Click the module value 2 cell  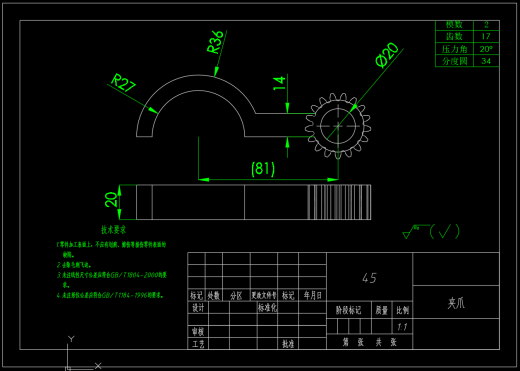click(486, 25)
